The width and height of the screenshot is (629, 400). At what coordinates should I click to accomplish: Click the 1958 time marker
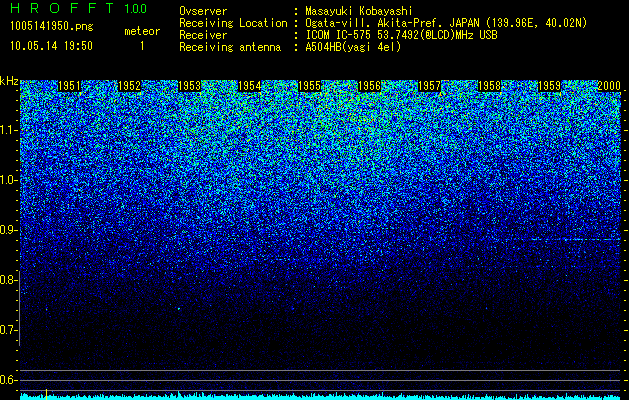489,86
